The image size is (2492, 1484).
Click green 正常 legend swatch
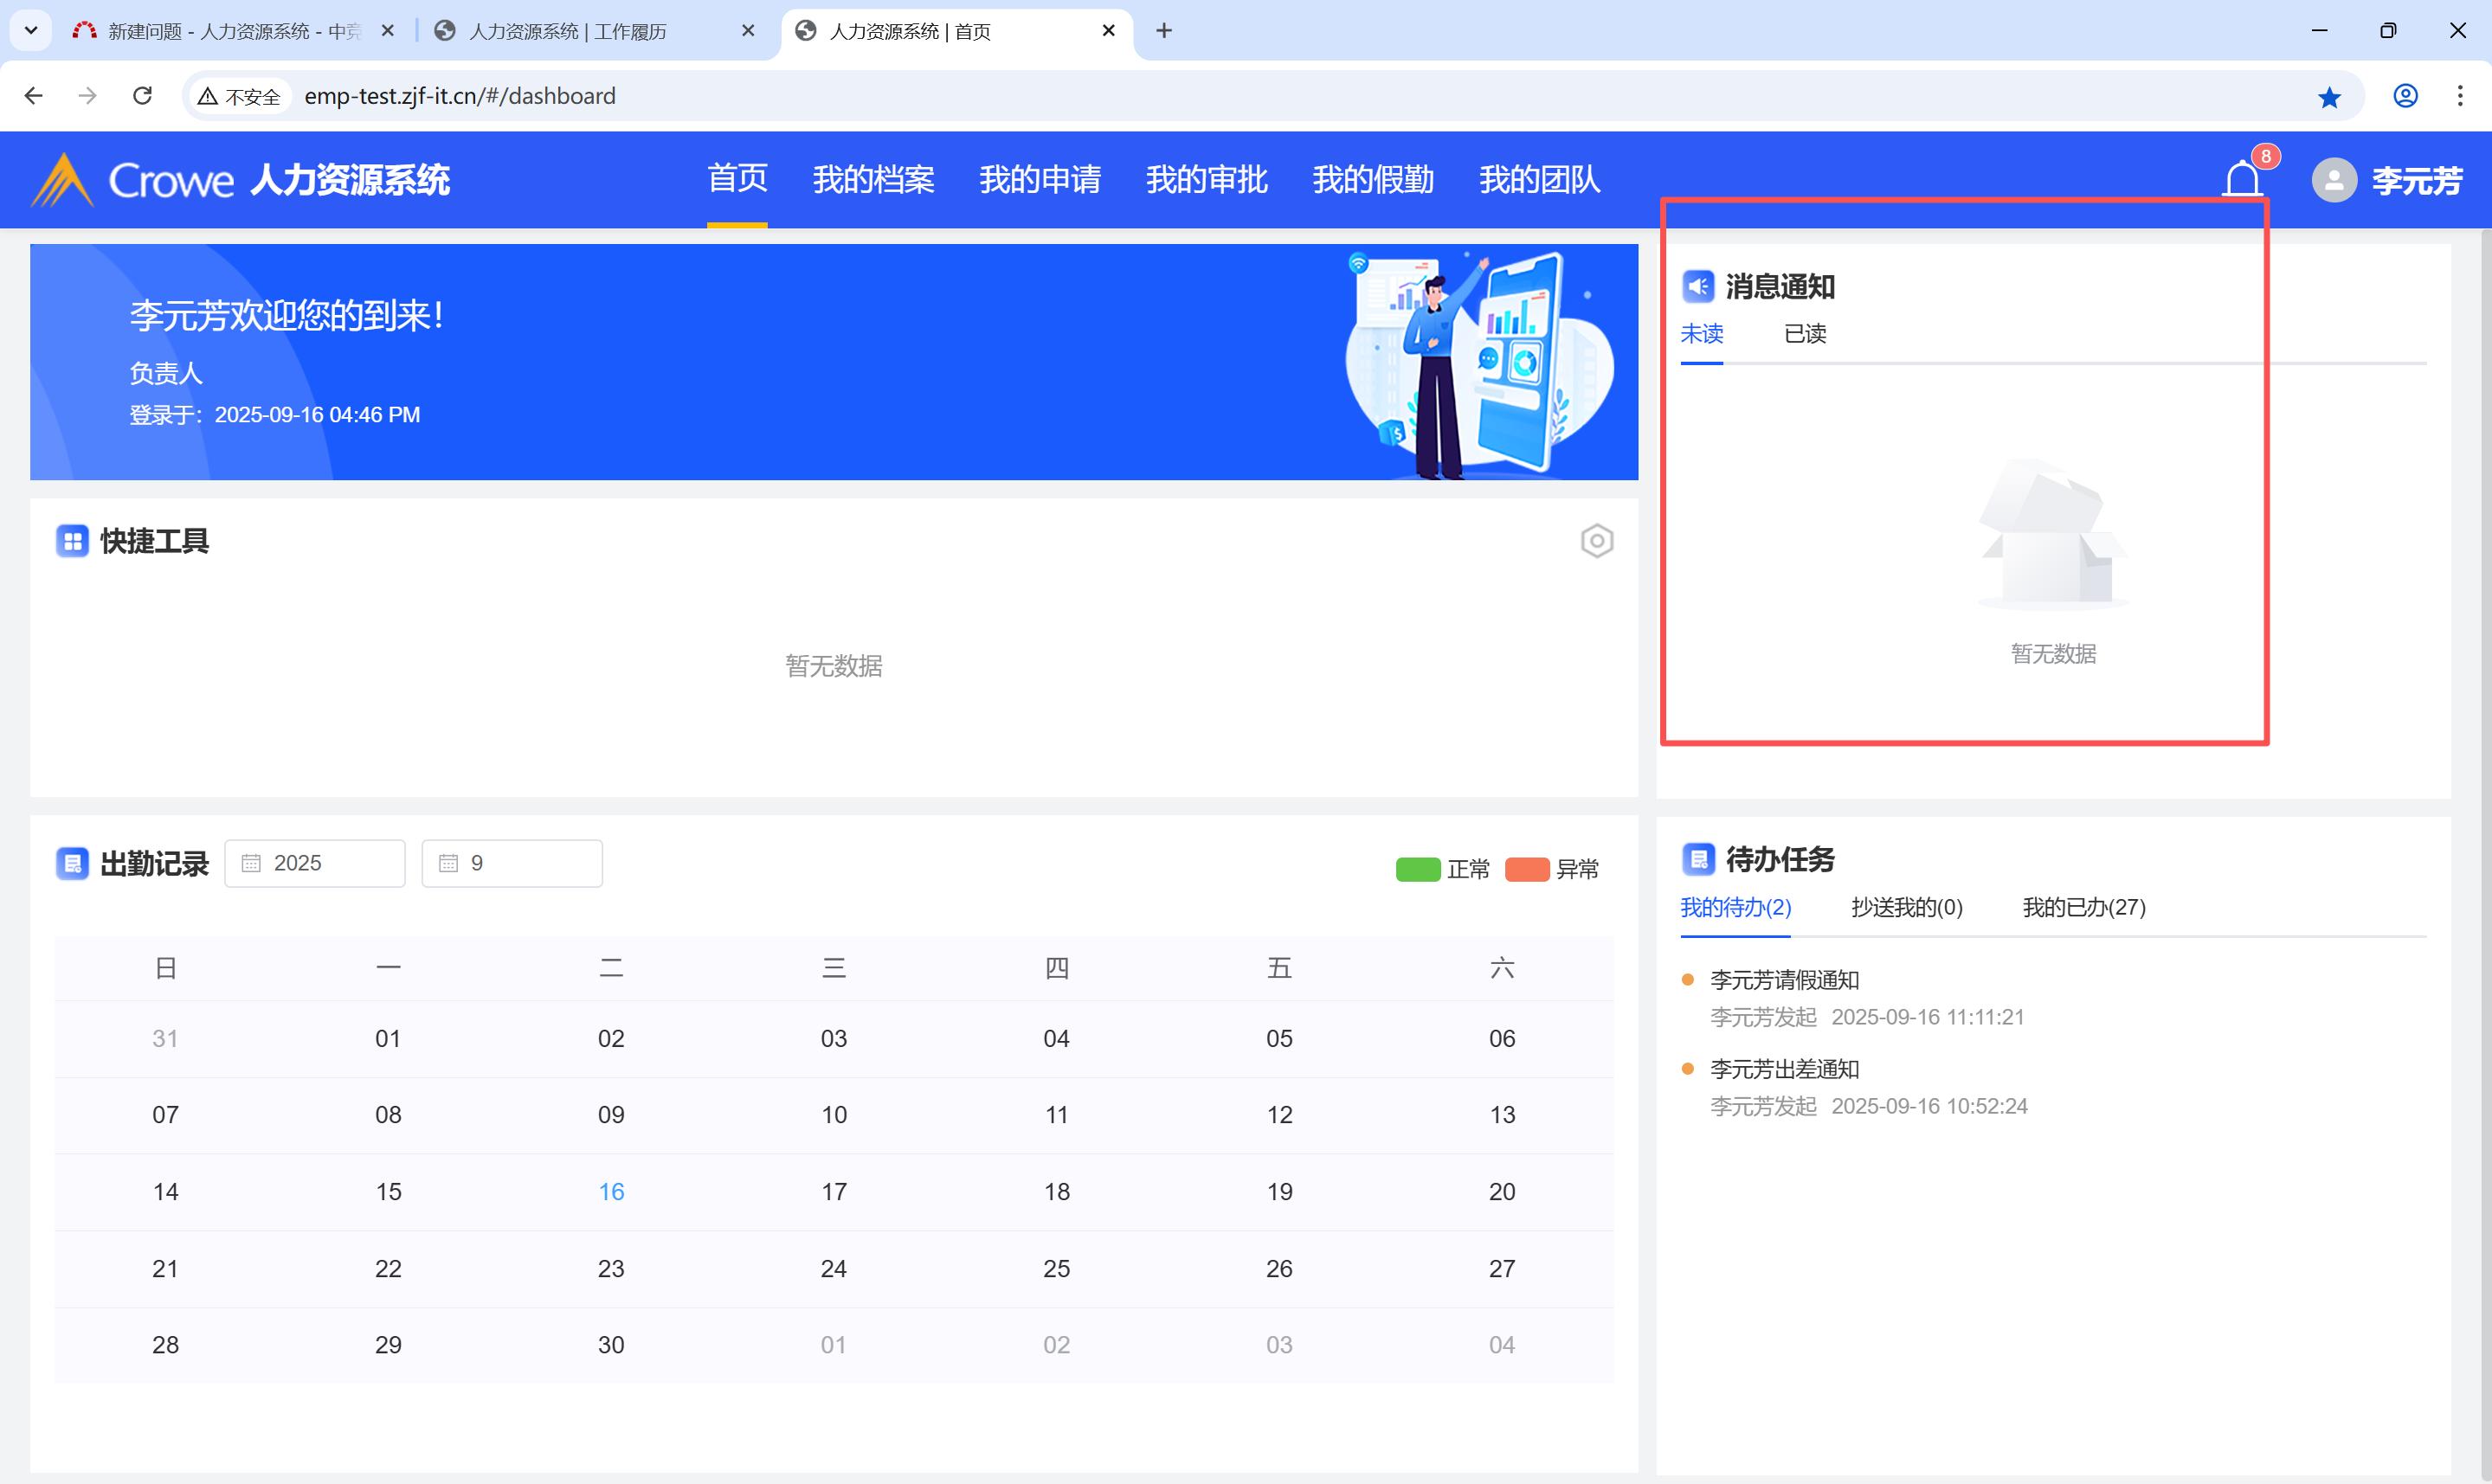coord(1417,869)
